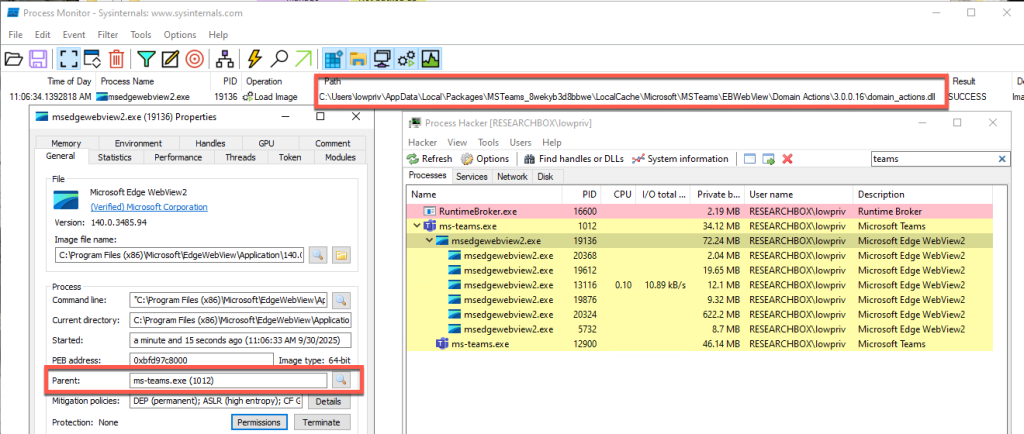1024x434 pixels.
Task: Save the Process Monitor capture
Action: tap(38, 59)
